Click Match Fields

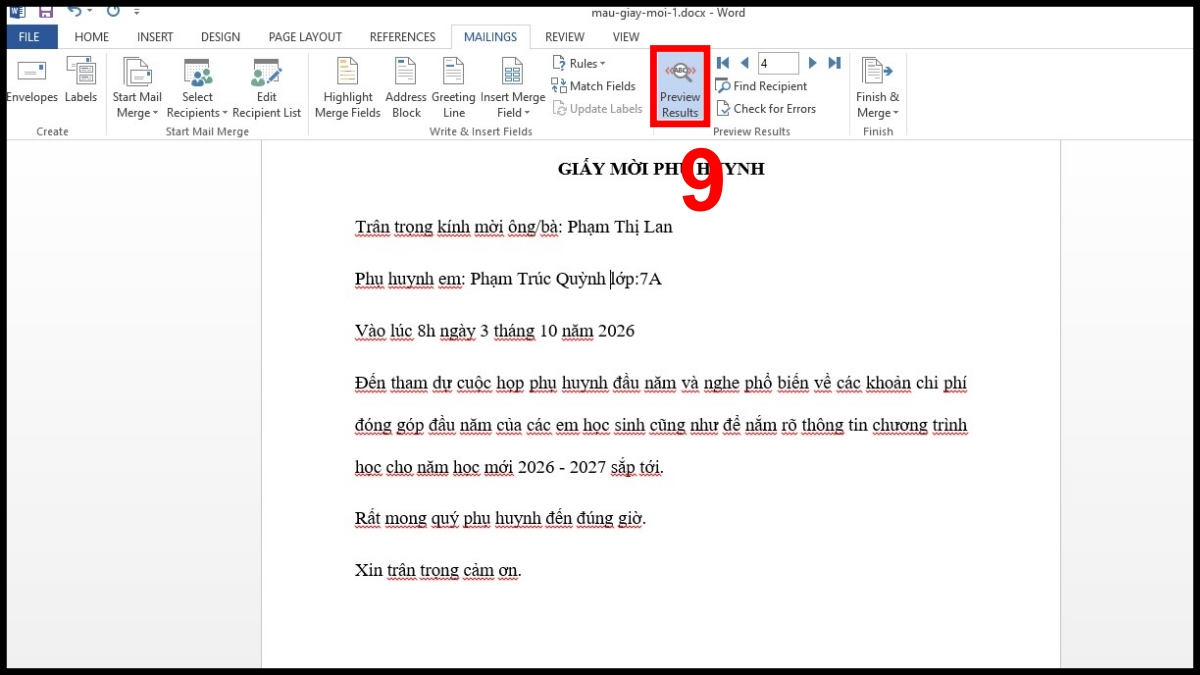(x=594, y=86)
